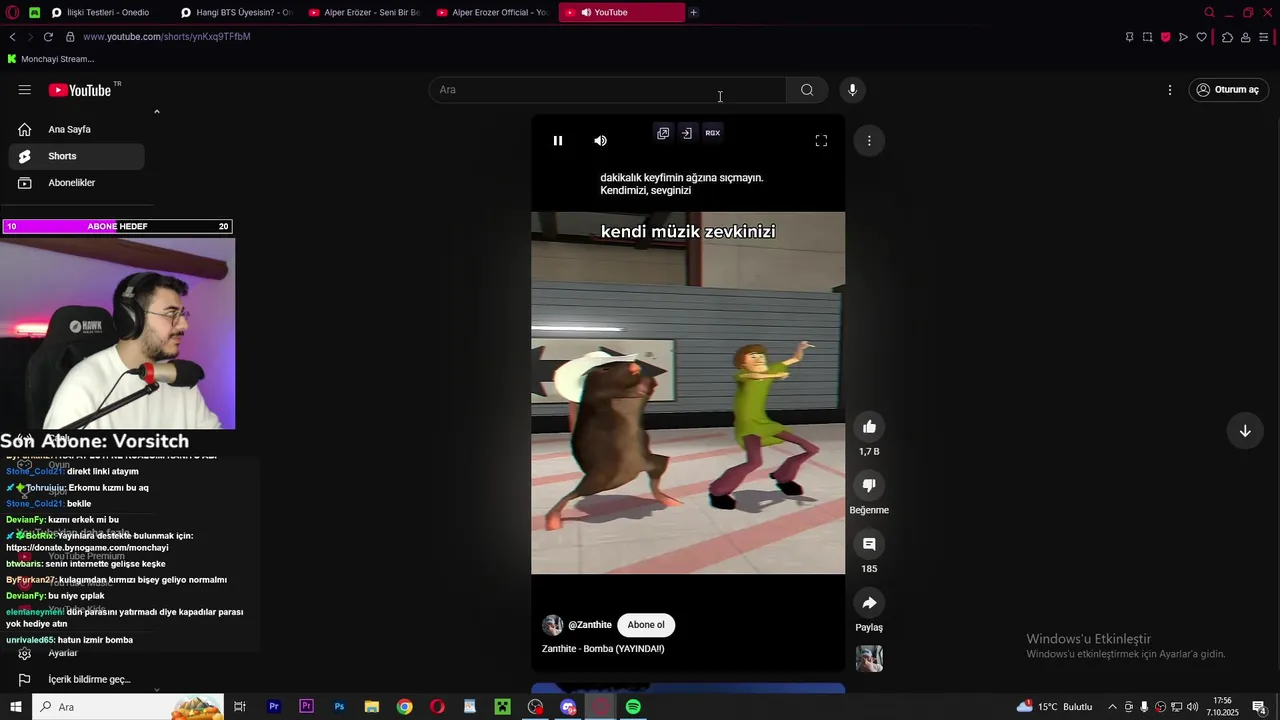Click the dislike (Beğenme) button
The height and width of the screenshot is (720, 1280).
(x=869, y=485)
